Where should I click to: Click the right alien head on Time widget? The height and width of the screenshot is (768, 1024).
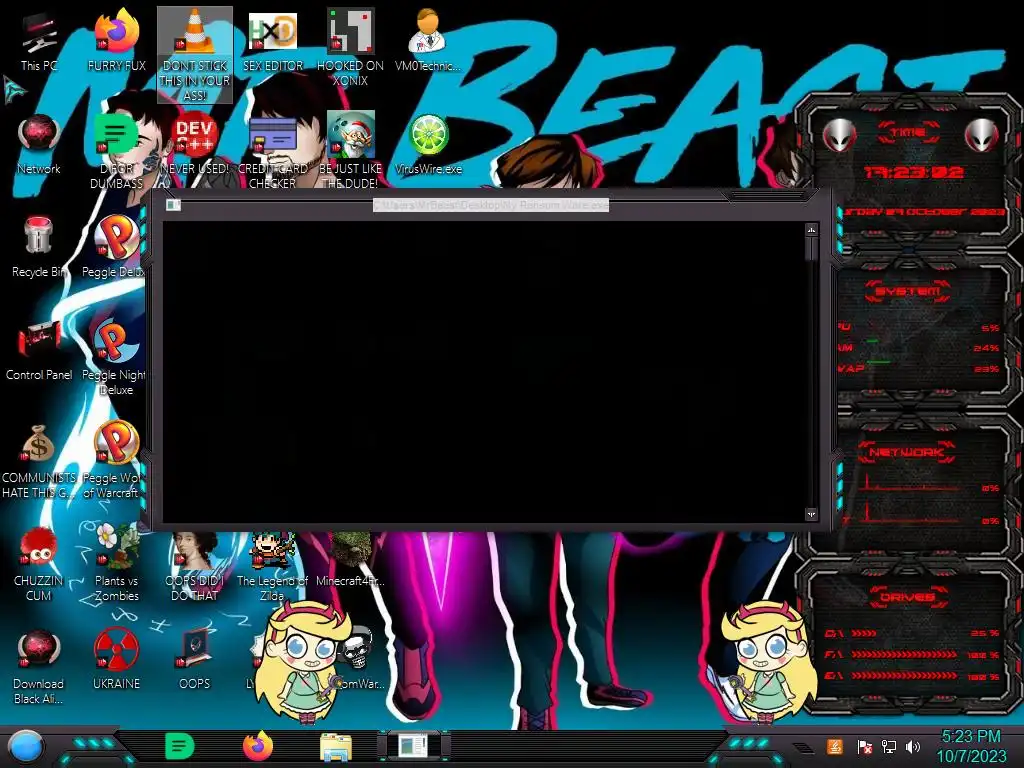982,136
